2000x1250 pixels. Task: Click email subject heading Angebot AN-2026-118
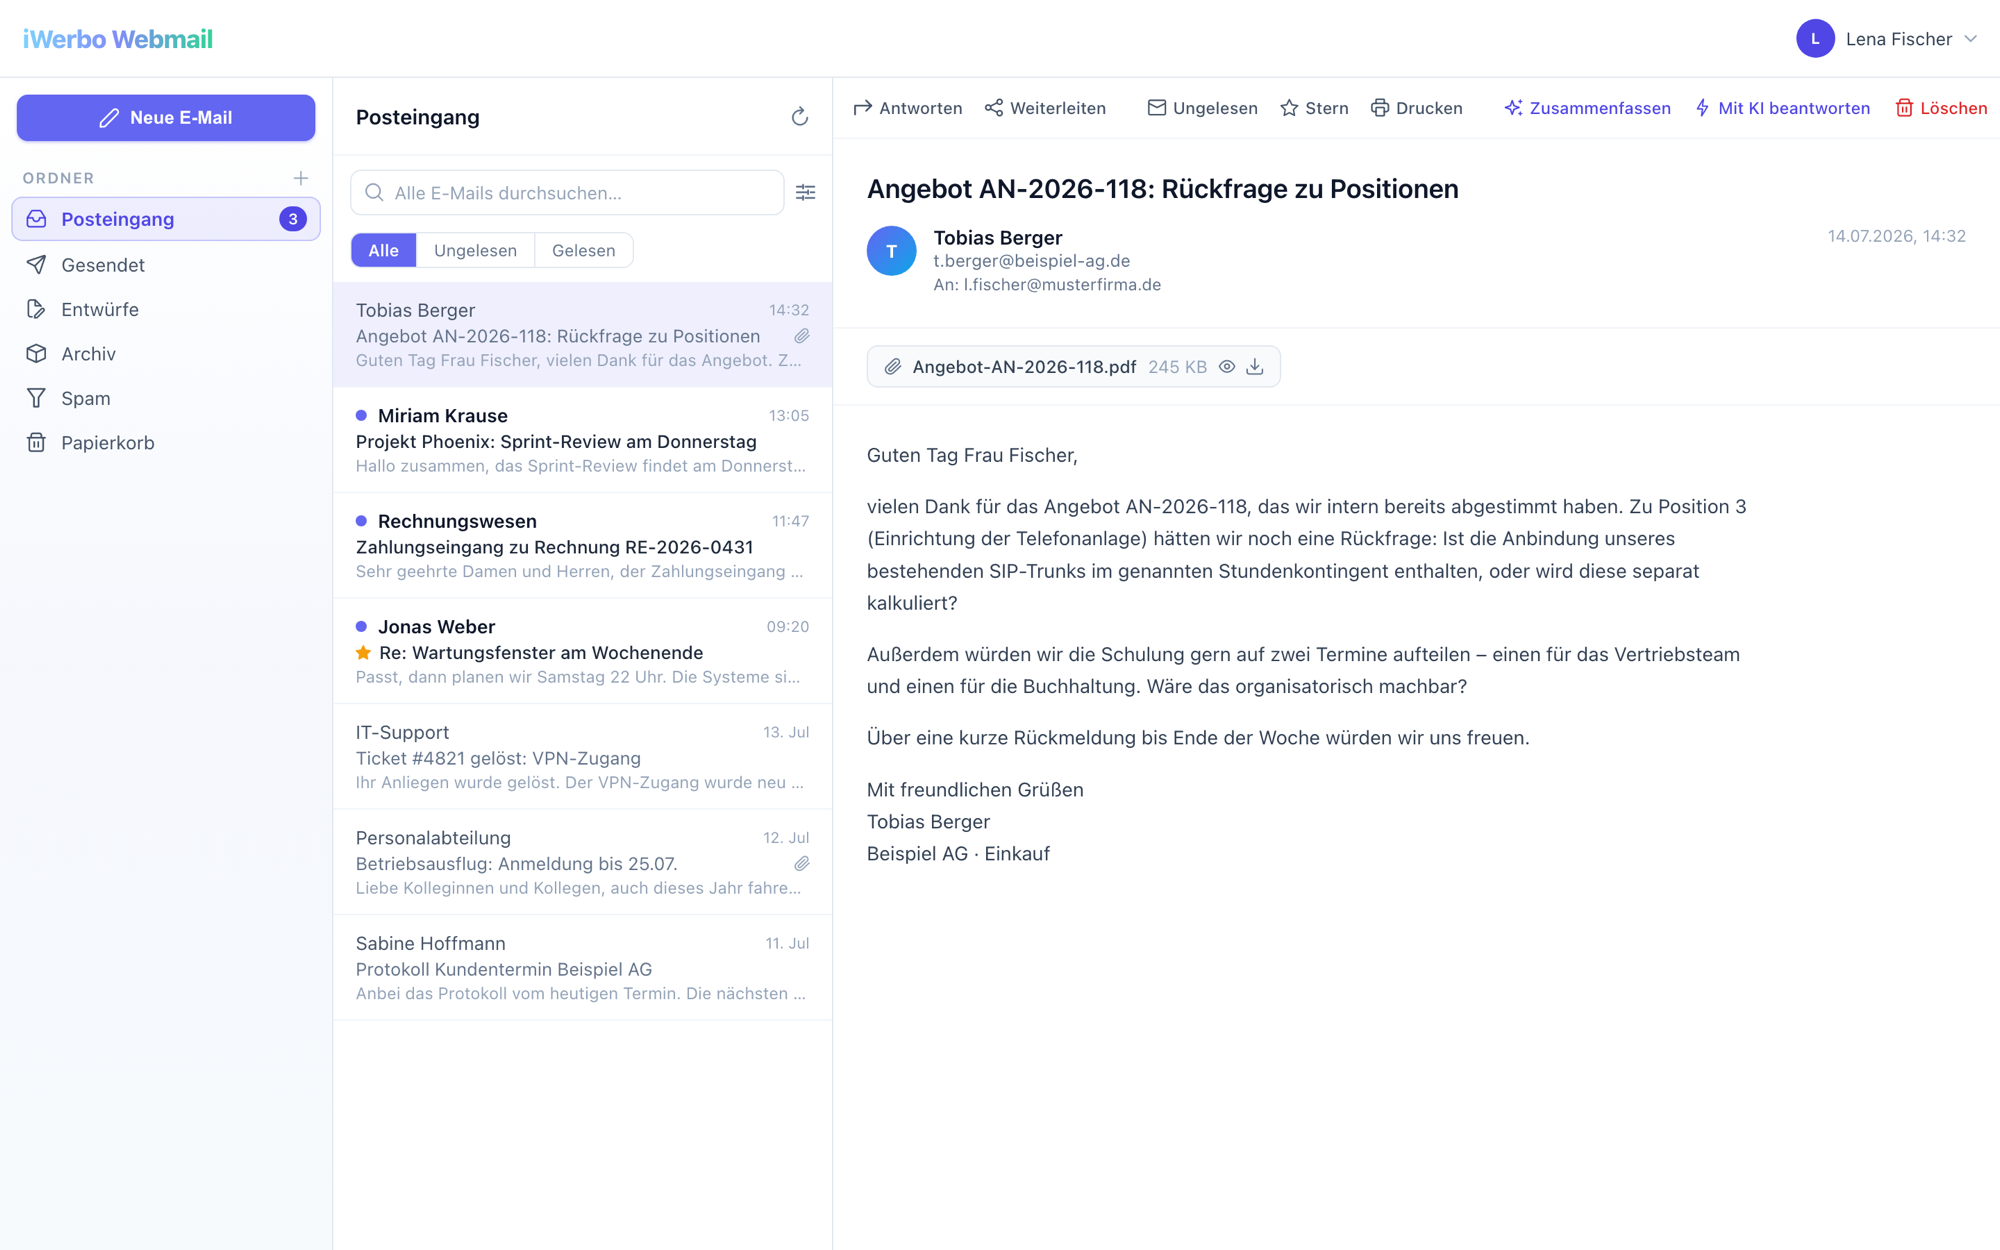pos(1162,189)
